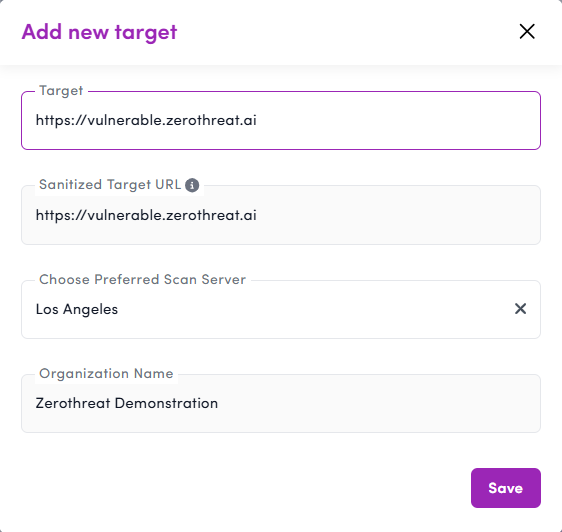This screenshot has height=532, width=562.
Task: Click the Organization Name label
Action: click(106, 374)
